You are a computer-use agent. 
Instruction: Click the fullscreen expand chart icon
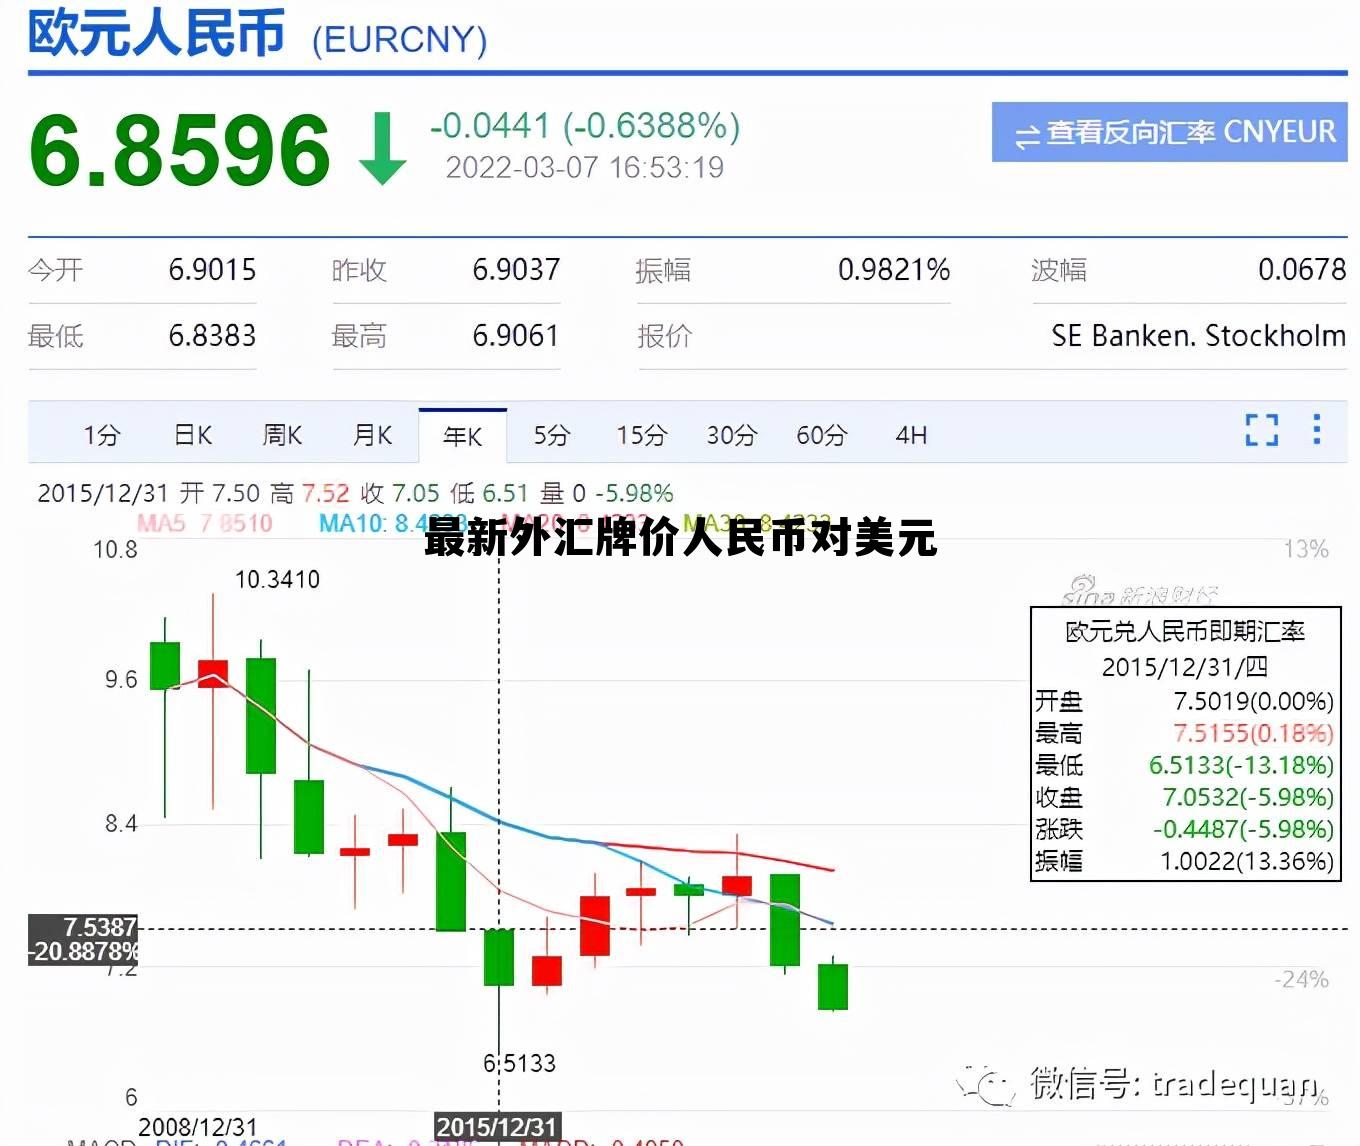[x=1261, y=430]
